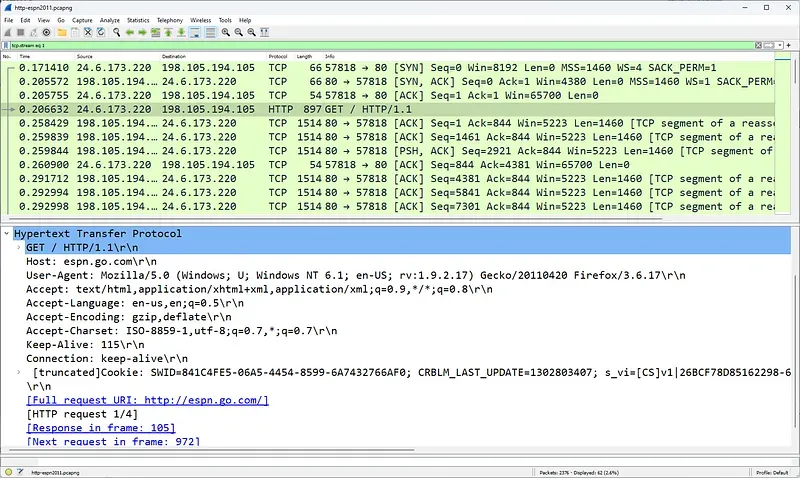Open the Edit menu
800x478 pixels.
(x=26, y=20)
